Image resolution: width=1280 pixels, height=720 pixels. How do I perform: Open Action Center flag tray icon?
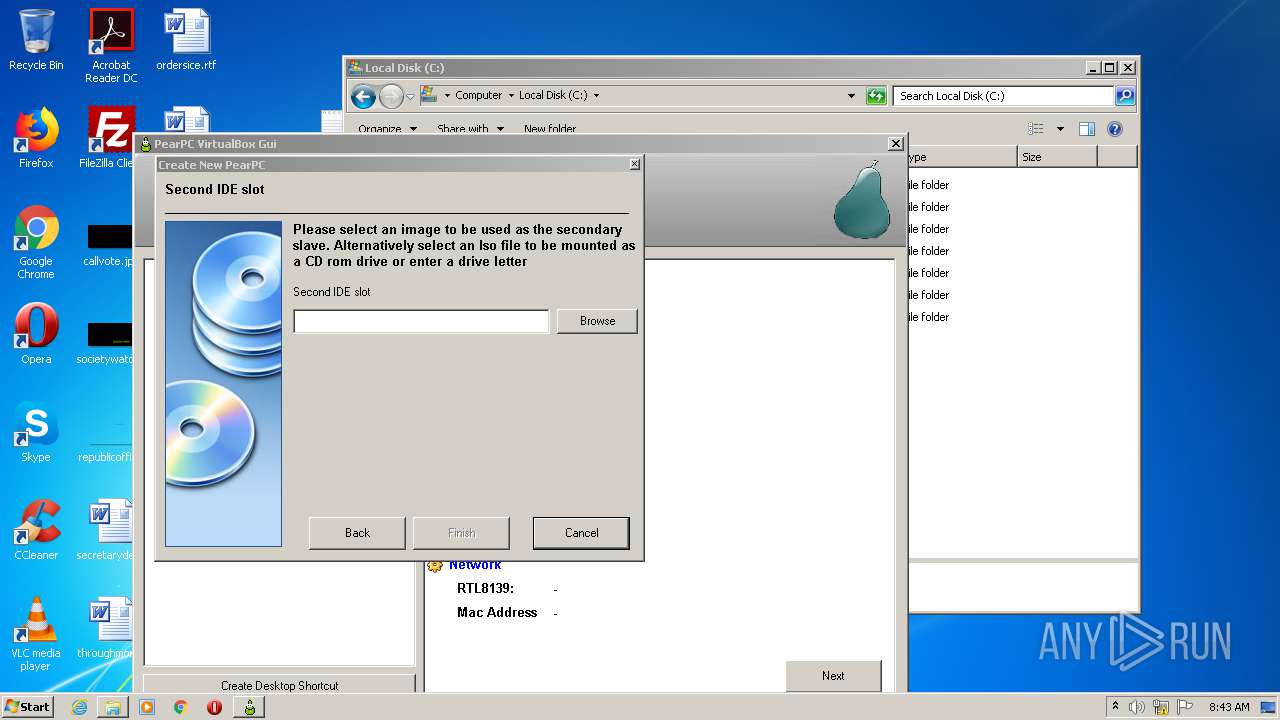click(x=1185, y=707)
